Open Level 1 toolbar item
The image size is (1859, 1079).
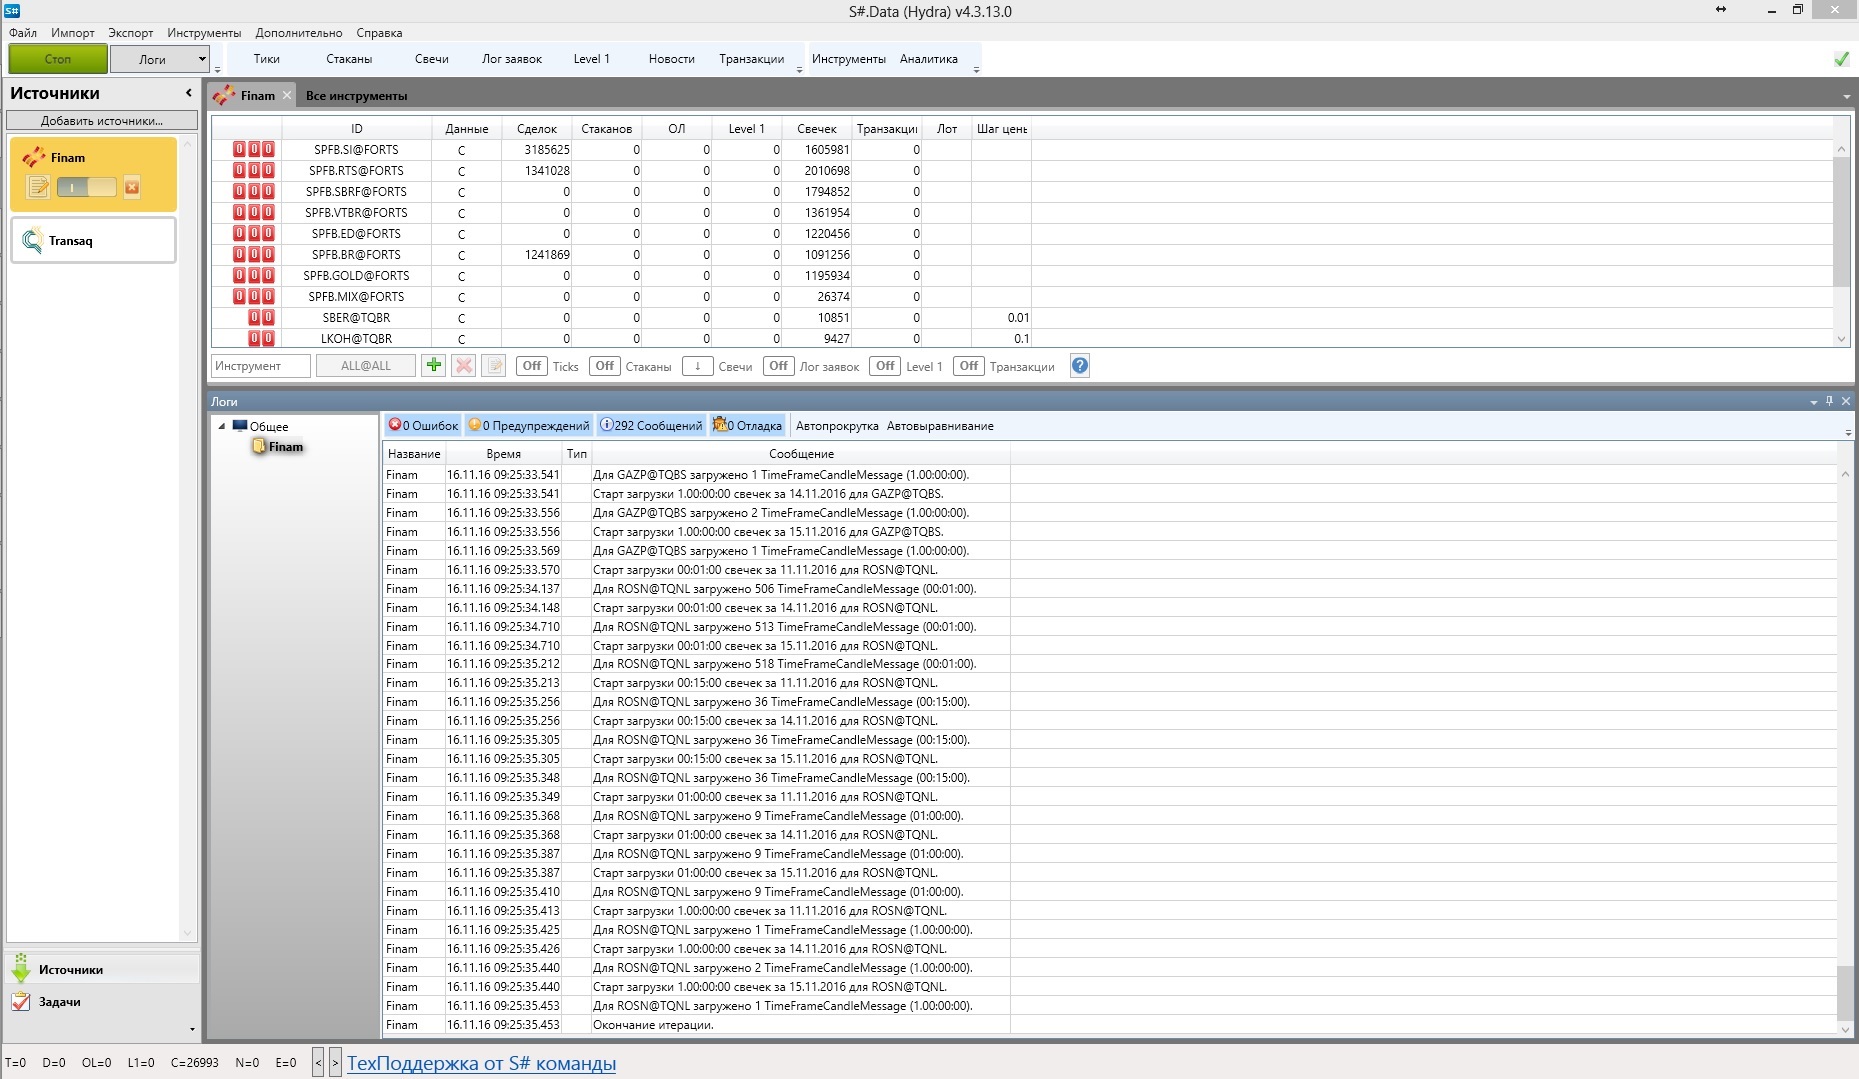(591, 59)
